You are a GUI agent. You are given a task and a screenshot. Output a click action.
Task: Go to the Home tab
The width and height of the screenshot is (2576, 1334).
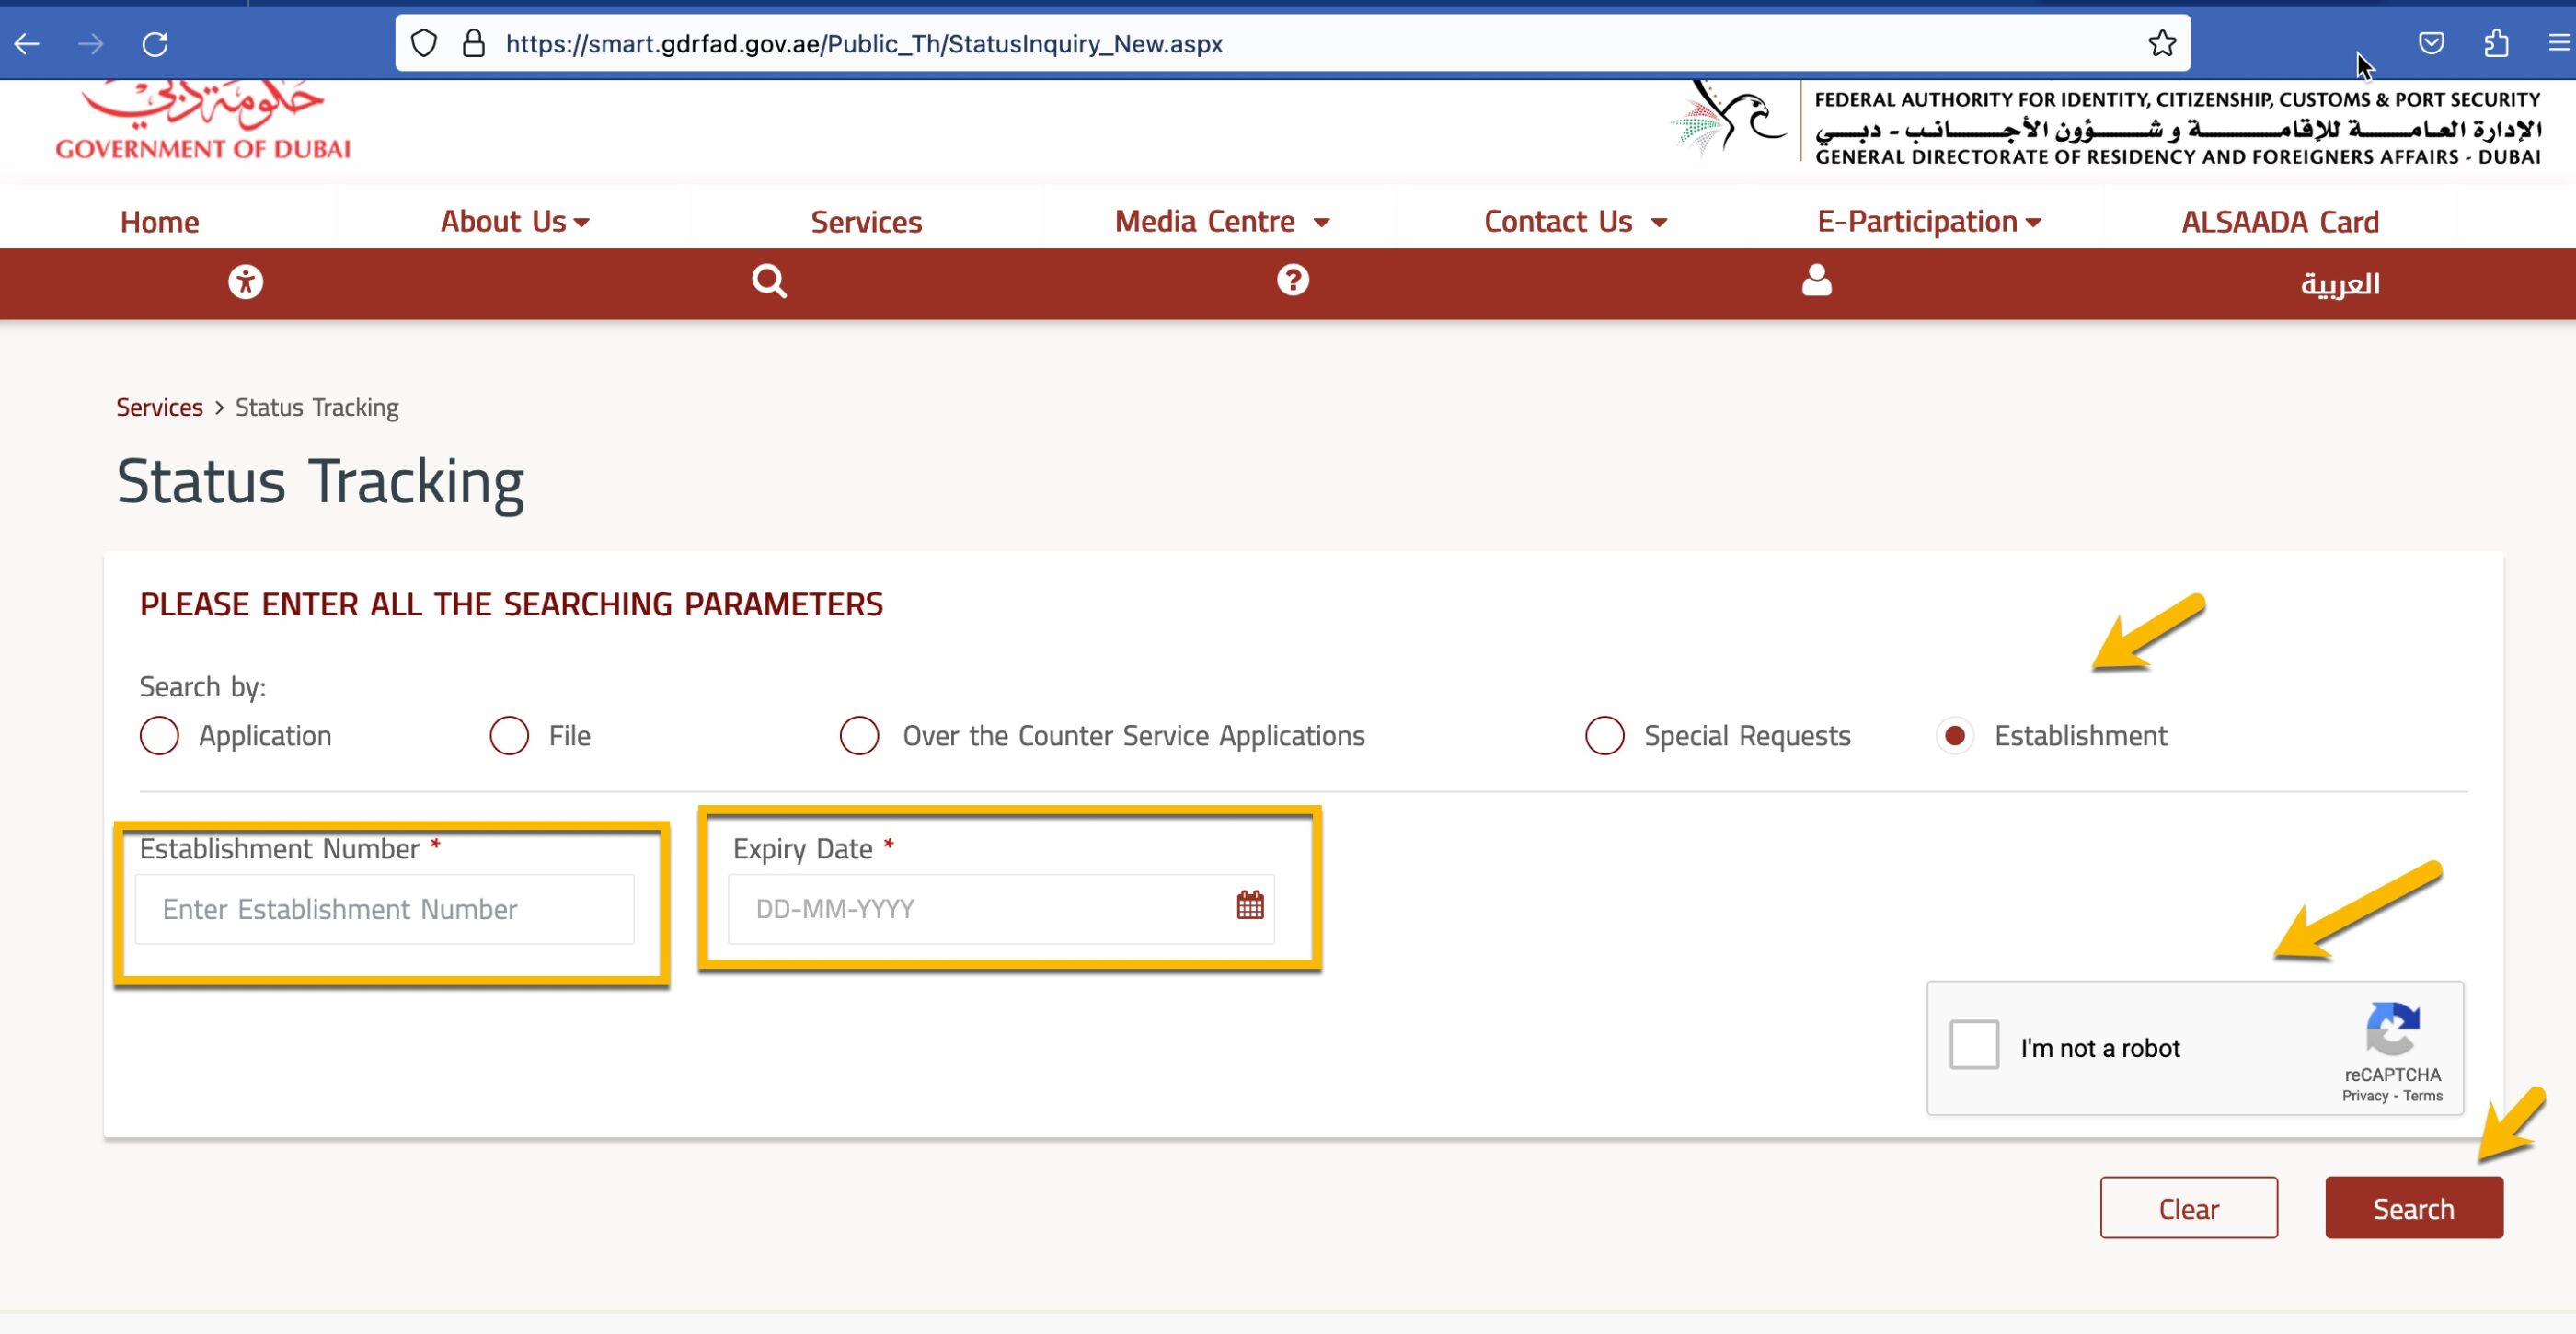[158, 221]
